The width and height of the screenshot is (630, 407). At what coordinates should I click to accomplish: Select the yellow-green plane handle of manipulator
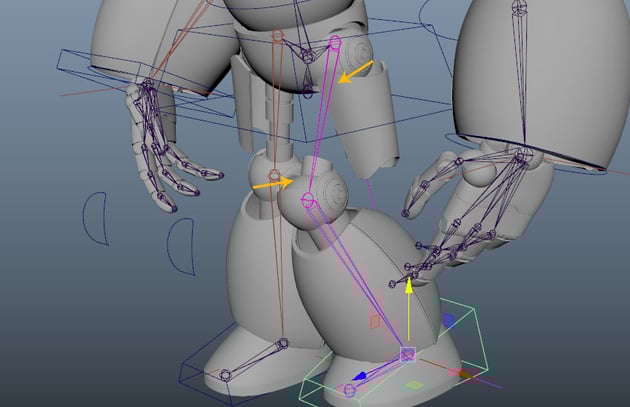(x=414, y=385)
